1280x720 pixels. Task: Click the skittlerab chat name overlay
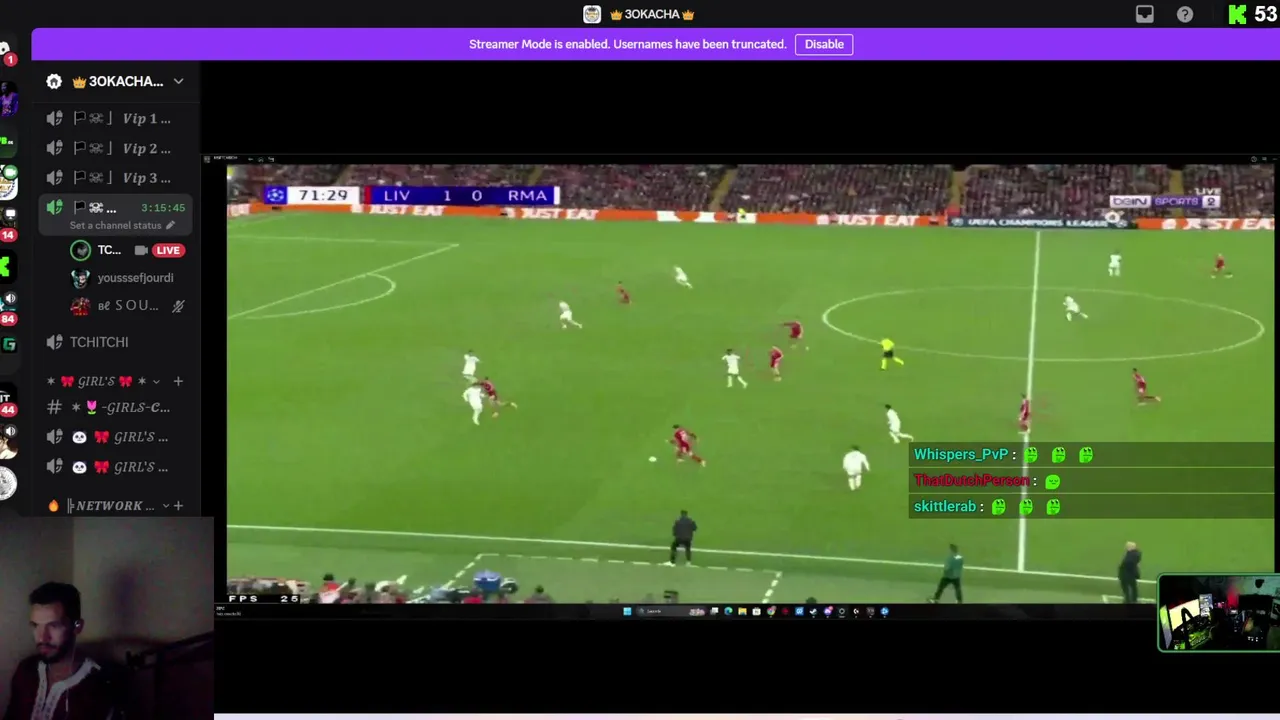pos(944,507)
